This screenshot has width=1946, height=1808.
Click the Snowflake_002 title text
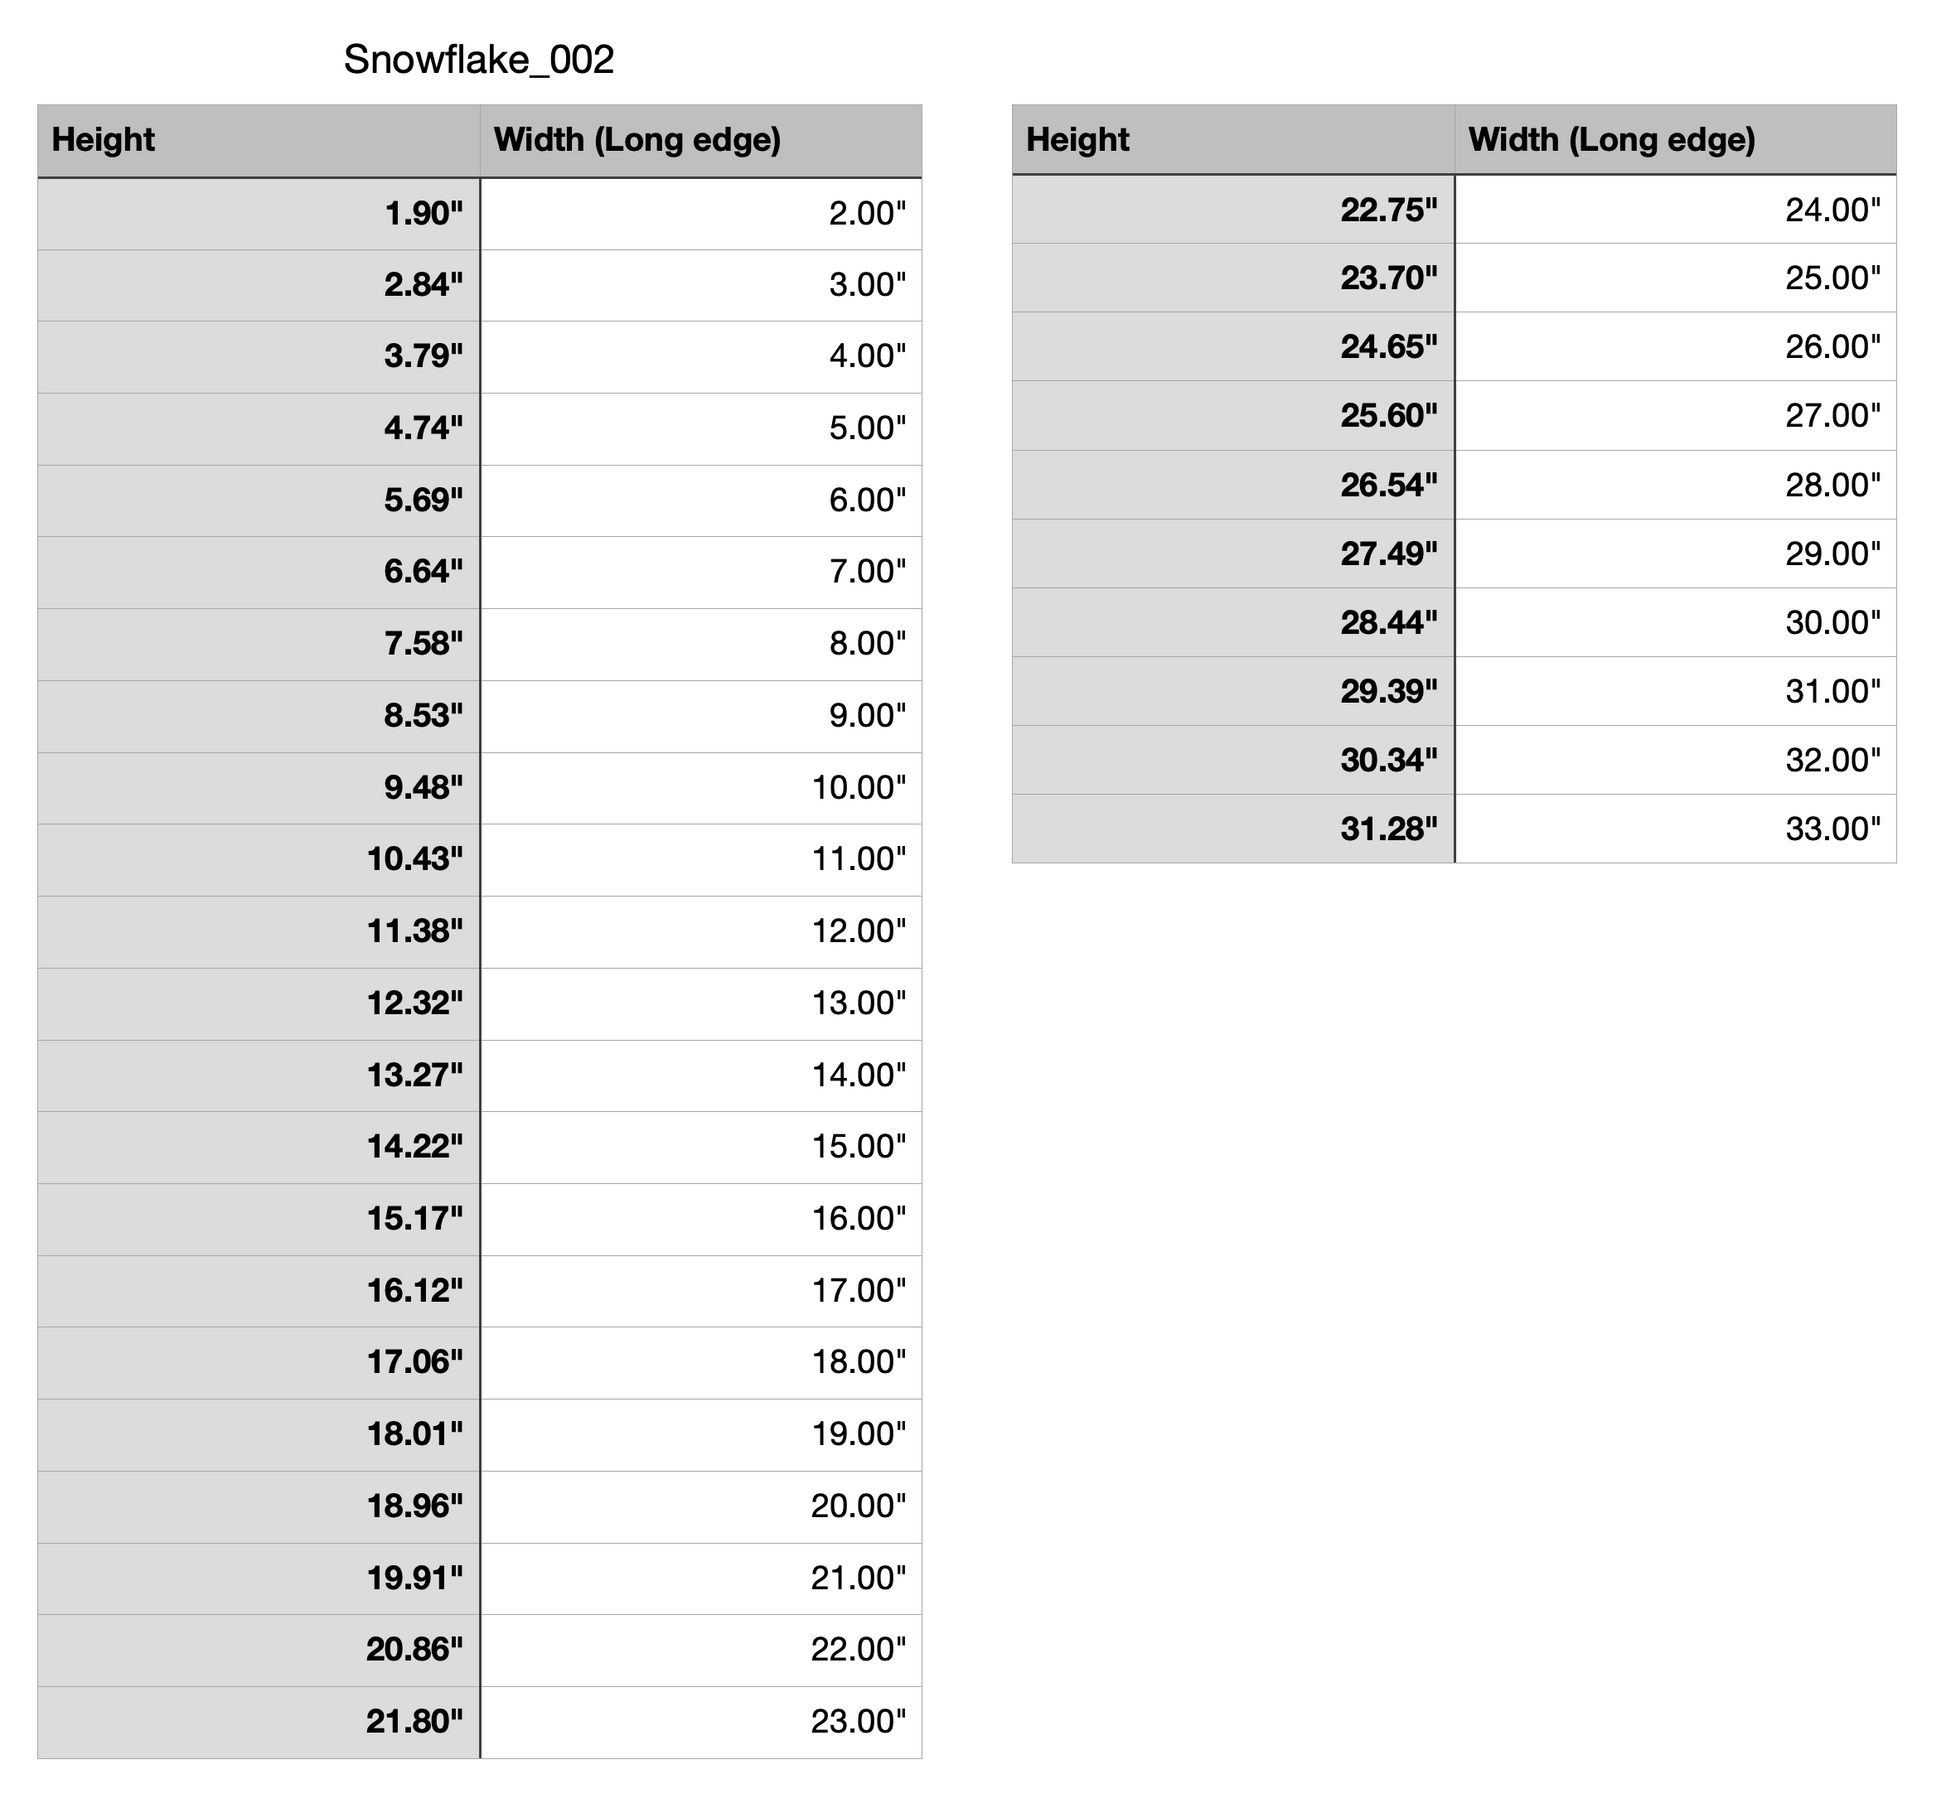[x=478, y=60]
